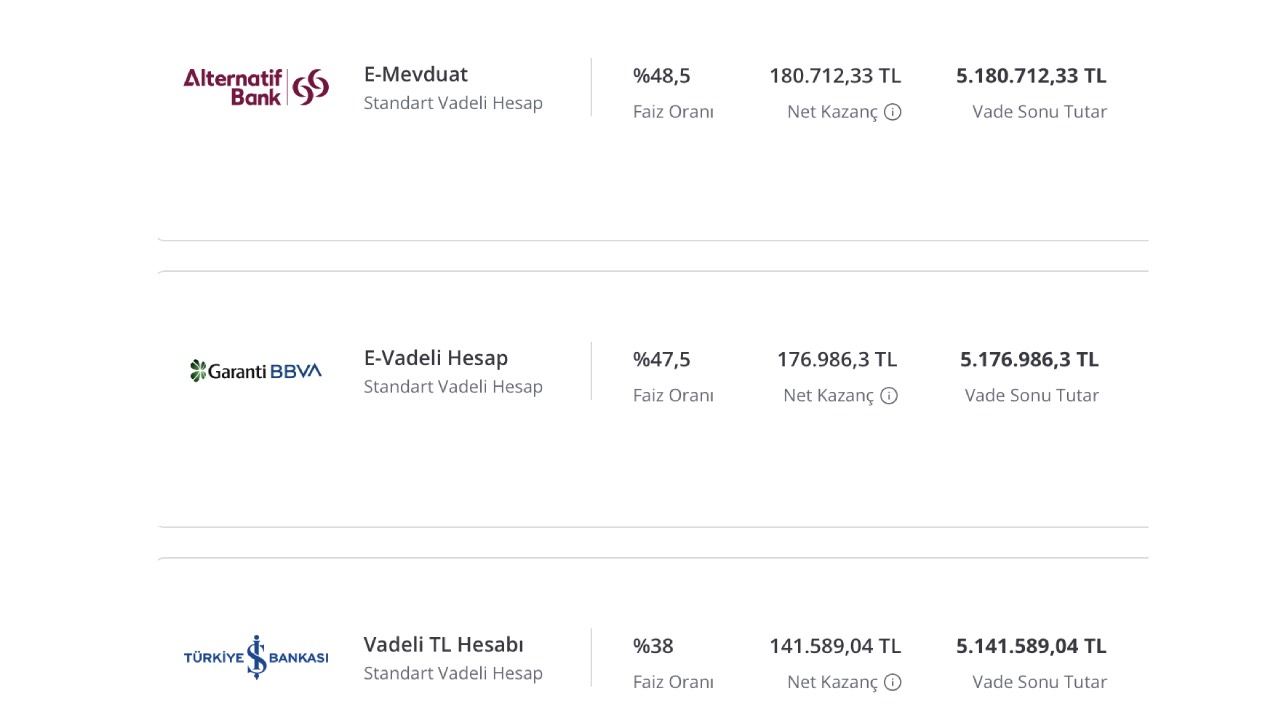Viewport: 1280px width, 720px height.
Task: Open Net Kazanç info icon for Alternatif Bank
Action: click(x=893, y=112)
